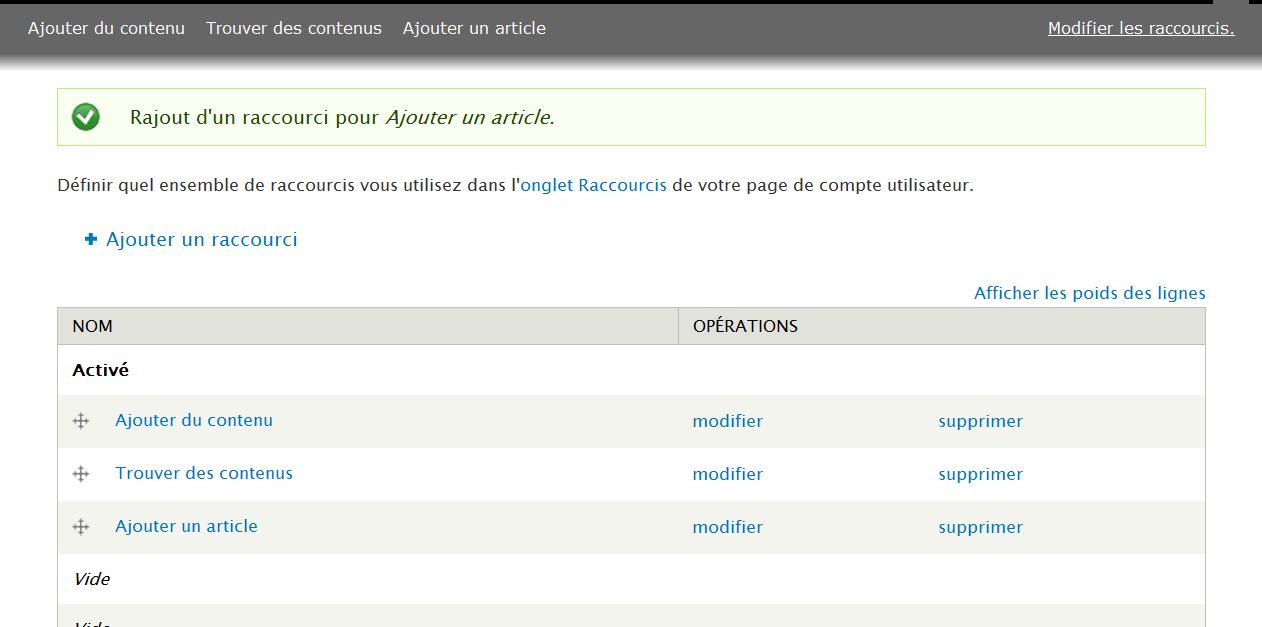The width and height of the screenshot is (1262, 627).
Task: Open the Trouver des contenus link in the table
Action: coord(204,473)
